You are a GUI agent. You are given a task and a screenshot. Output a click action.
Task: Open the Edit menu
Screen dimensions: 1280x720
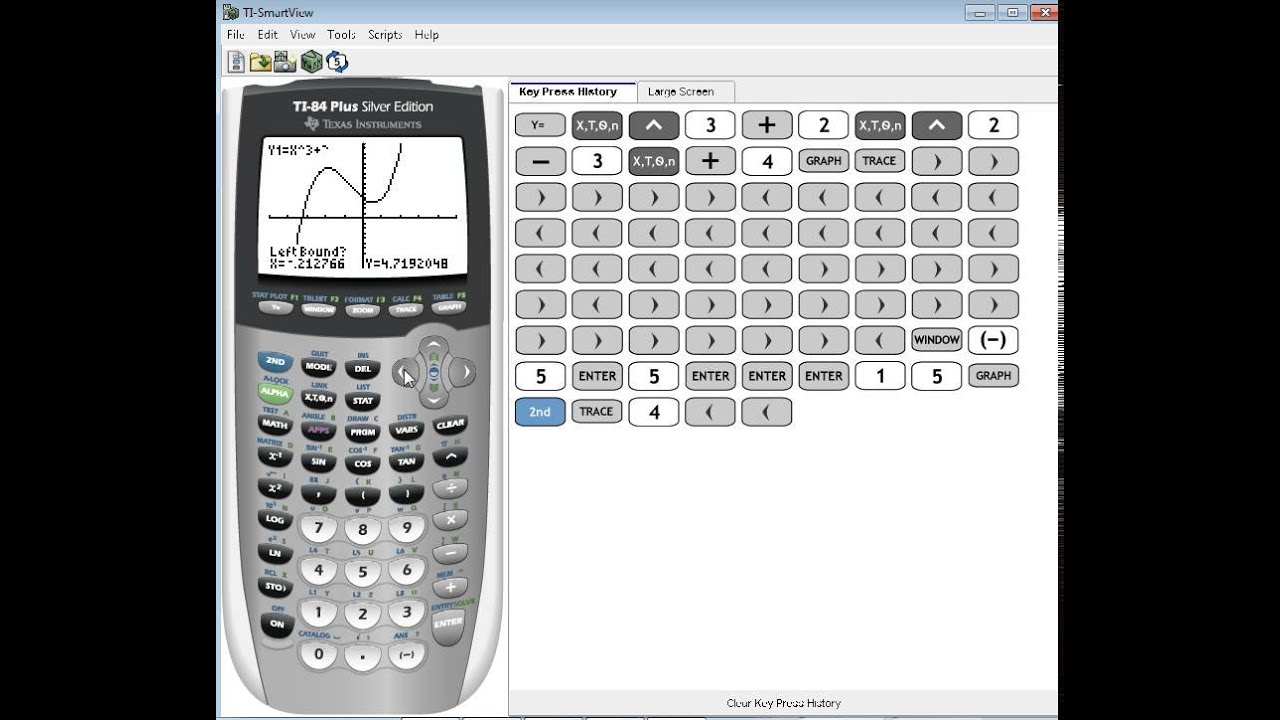267,34
